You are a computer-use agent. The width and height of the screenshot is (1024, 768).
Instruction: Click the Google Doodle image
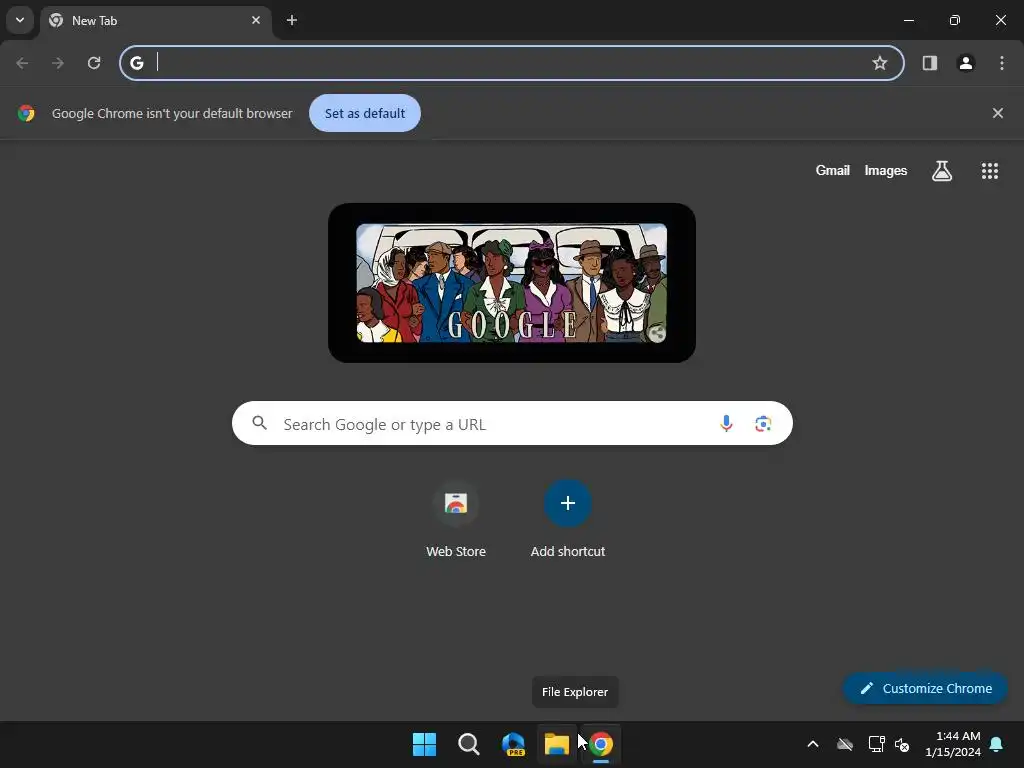[511, 283]
